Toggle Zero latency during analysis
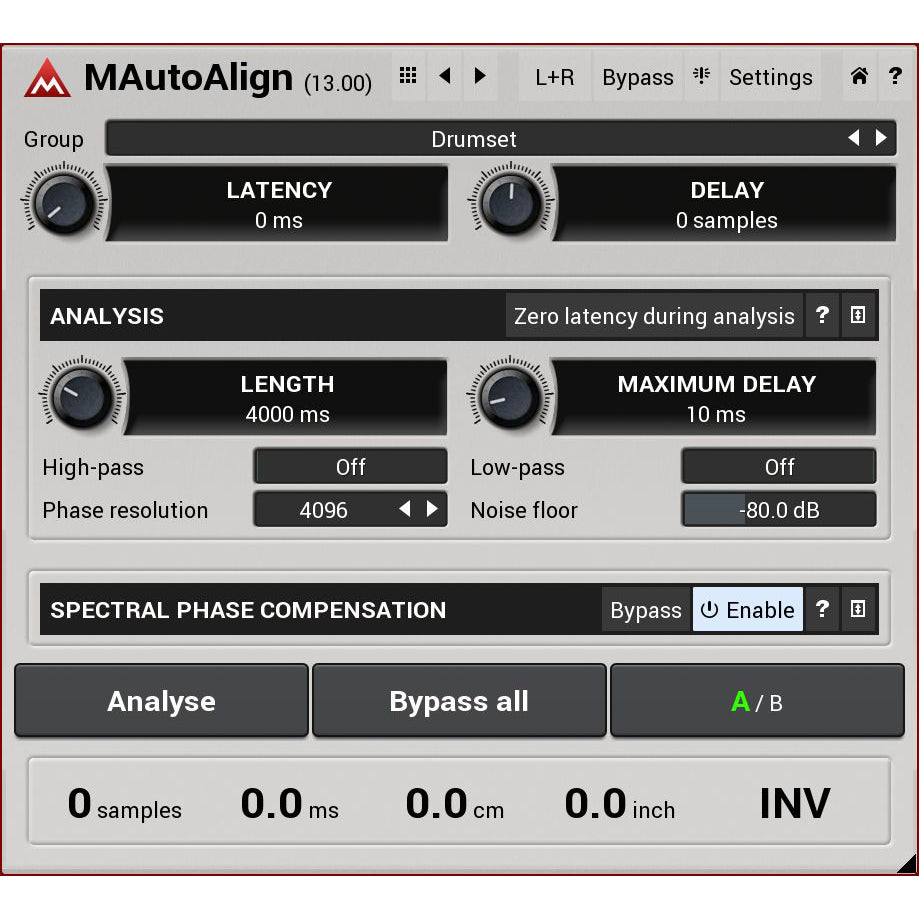This screenshot has width=919, height=919. pyautogui.click(x=654, y=316)
